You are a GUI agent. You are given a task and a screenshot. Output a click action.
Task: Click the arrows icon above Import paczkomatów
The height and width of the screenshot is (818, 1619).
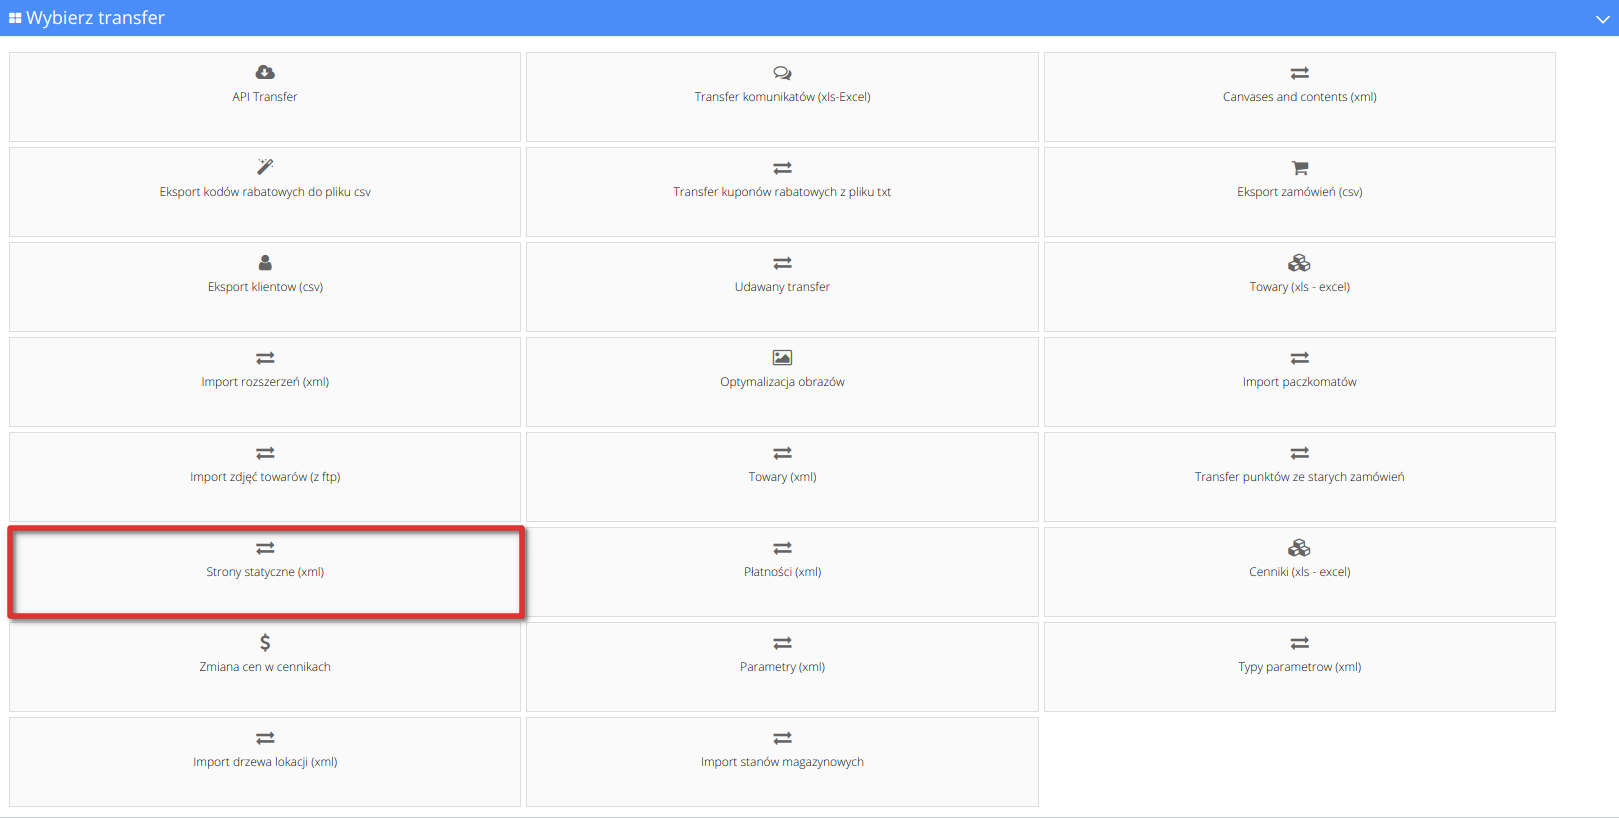coord(1299,358)
